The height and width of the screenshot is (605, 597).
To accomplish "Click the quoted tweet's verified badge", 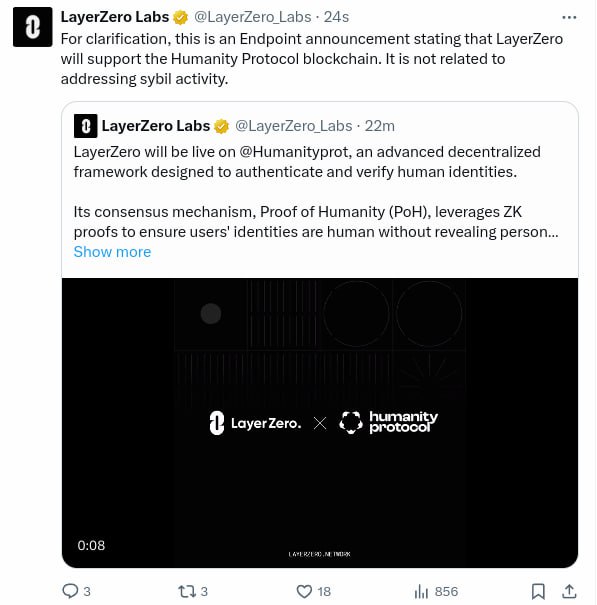I will 222,126.
